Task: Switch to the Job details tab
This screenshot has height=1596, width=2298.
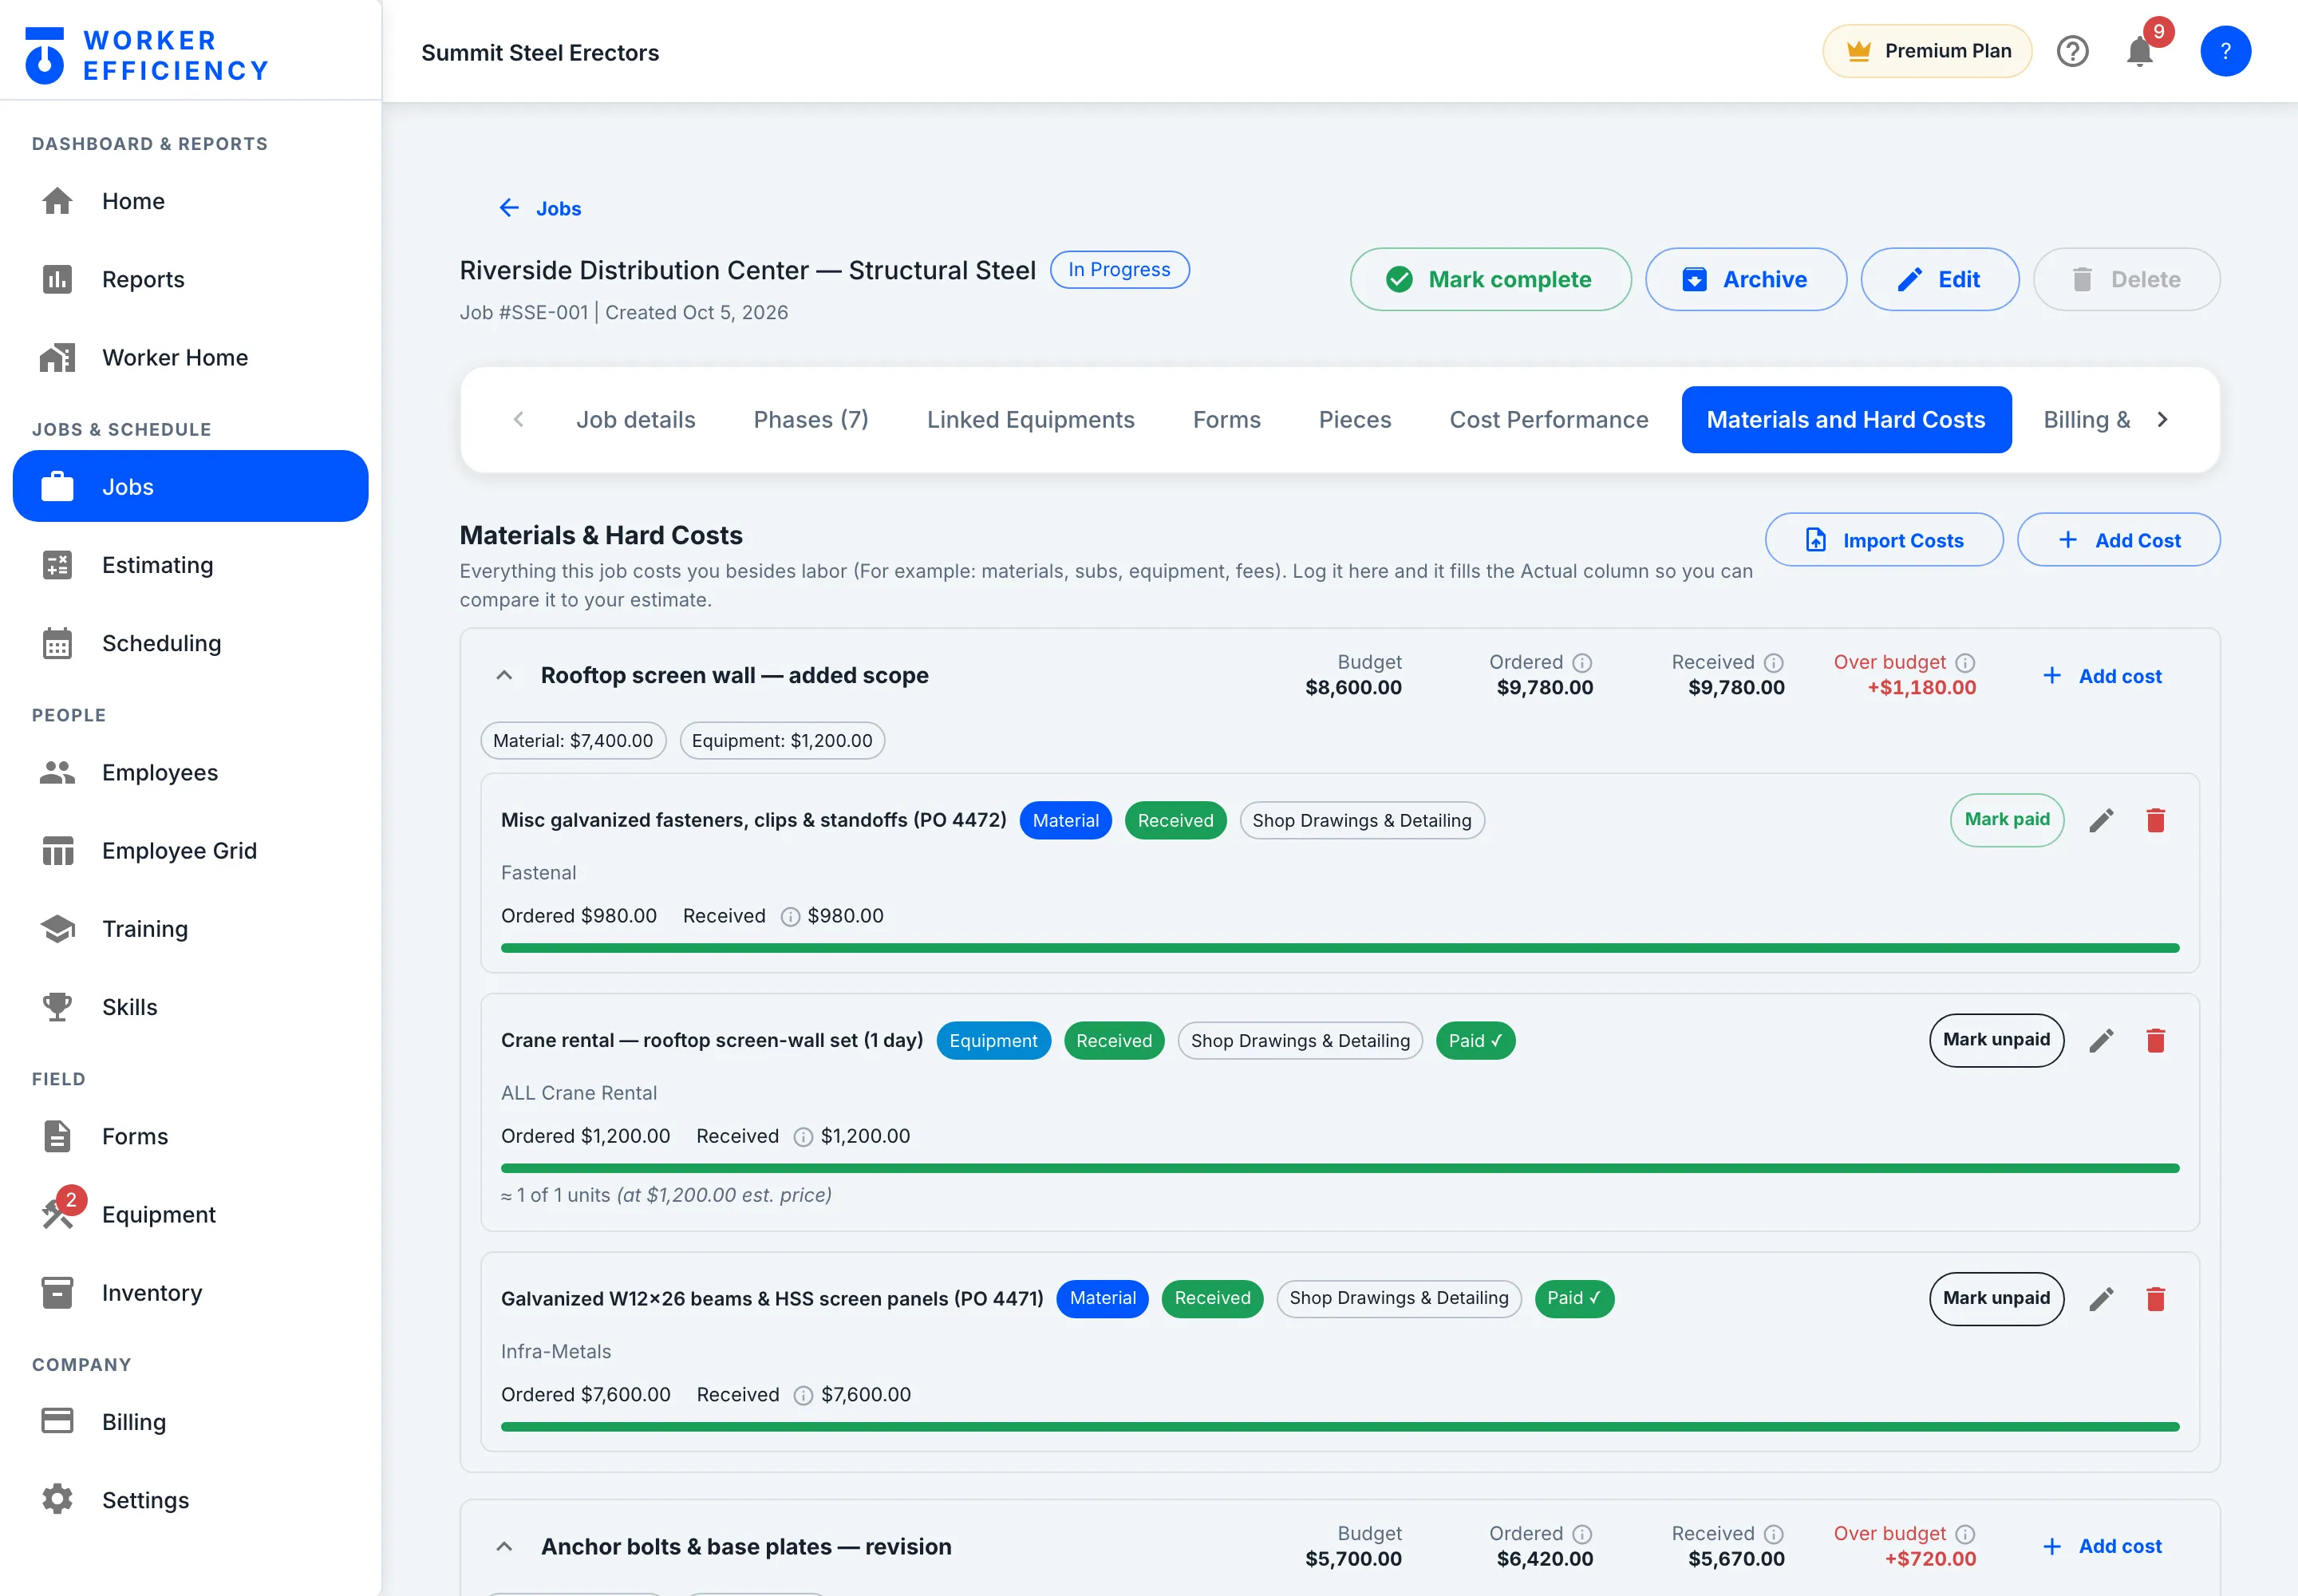Action: (x=635, y=420)
